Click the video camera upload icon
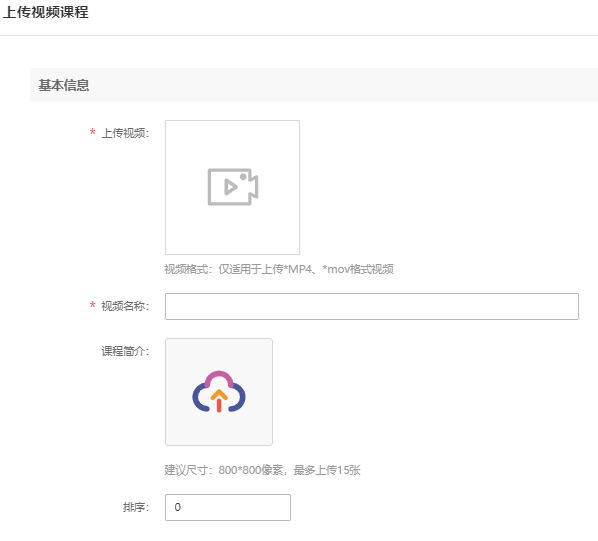Viewport: 598px width, 541px height. pyautogui.click(x=233, y=187)
